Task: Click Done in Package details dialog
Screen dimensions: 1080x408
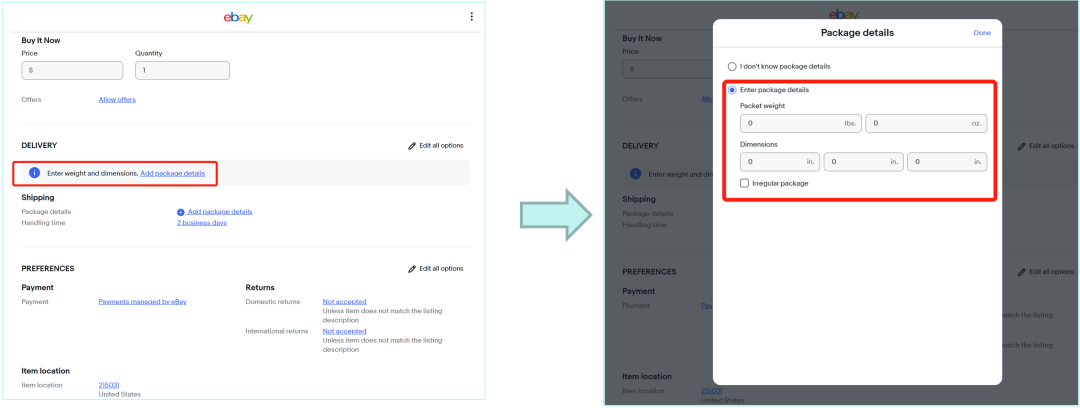Action: pos(982,33)
